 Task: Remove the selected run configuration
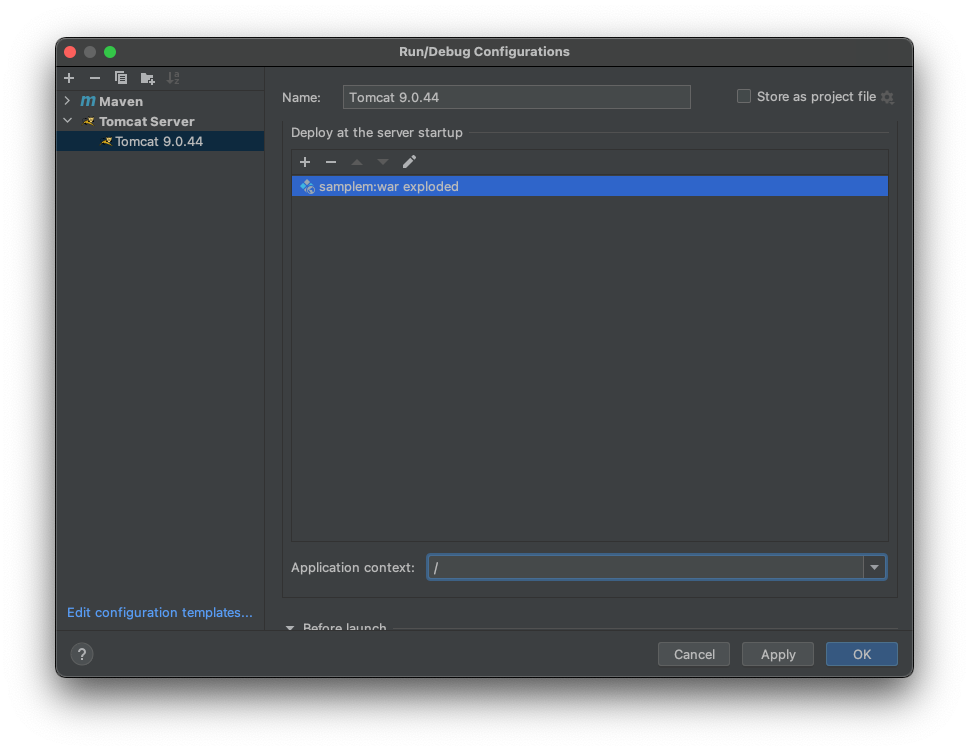coord(95,78)
